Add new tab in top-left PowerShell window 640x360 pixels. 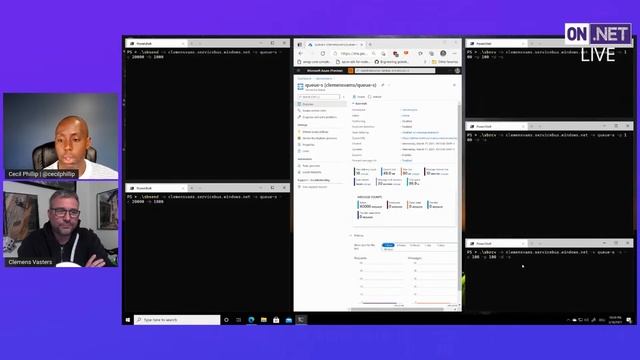point(191,43)
